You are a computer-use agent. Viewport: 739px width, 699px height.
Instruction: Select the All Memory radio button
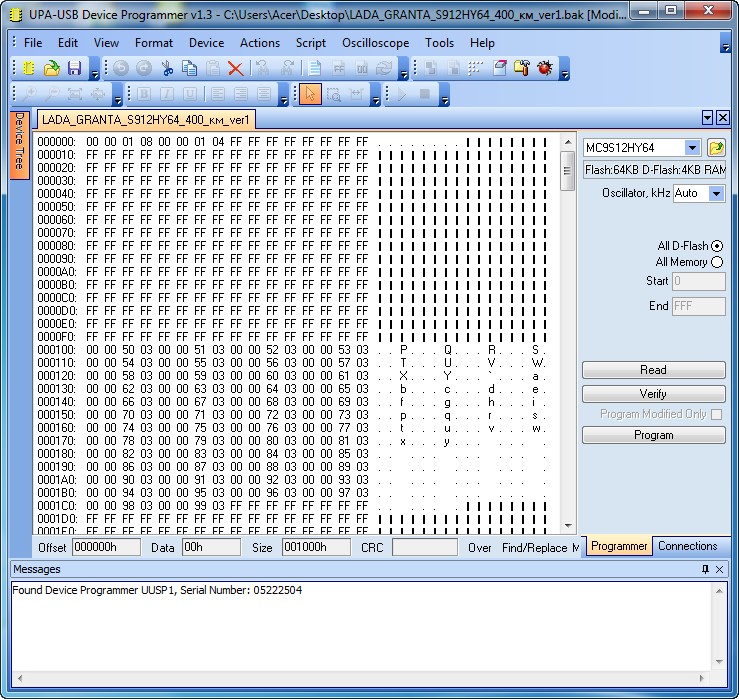[717, 262]
